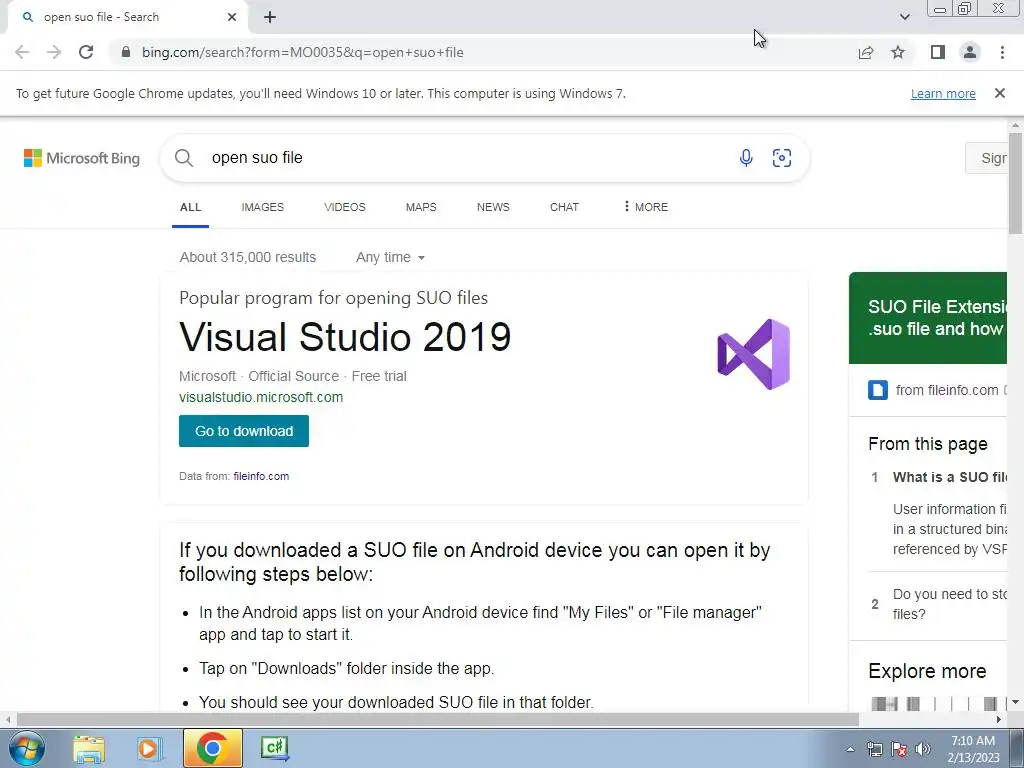1024x768 pixels.
Task: Click 'About 315,000 results' text
Action: point(248,257)
